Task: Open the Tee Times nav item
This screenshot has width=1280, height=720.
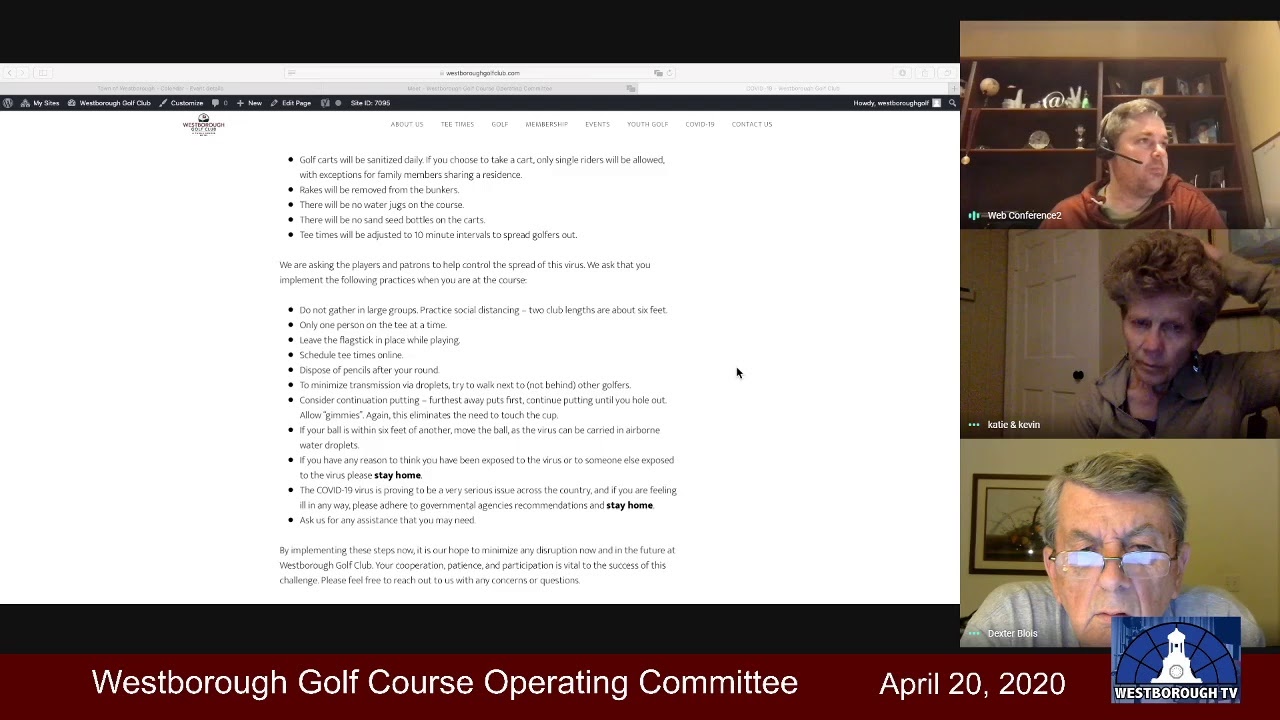Action: (x=457, y=124)
